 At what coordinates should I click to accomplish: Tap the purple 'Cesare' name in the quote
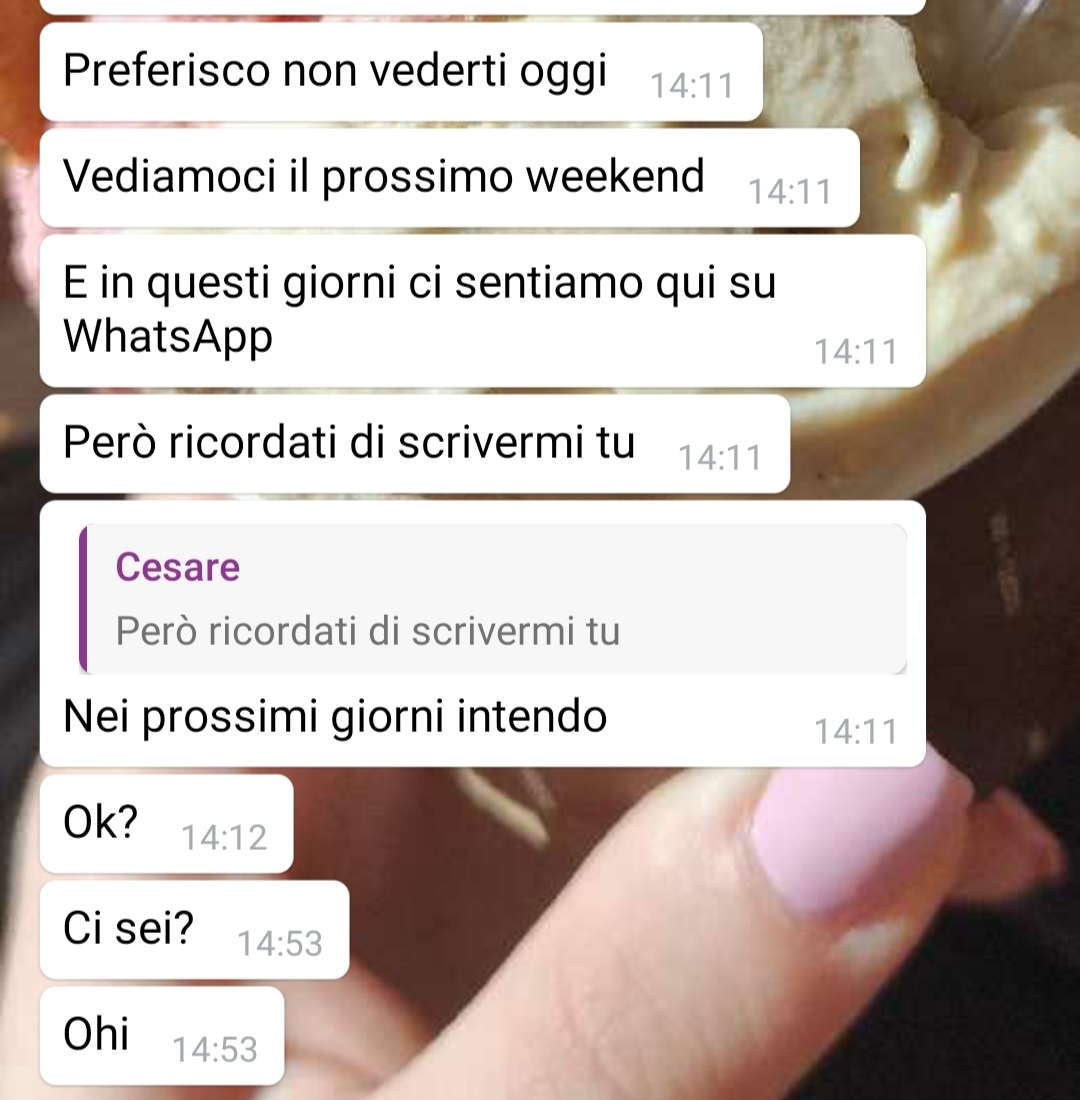[178, 567]
